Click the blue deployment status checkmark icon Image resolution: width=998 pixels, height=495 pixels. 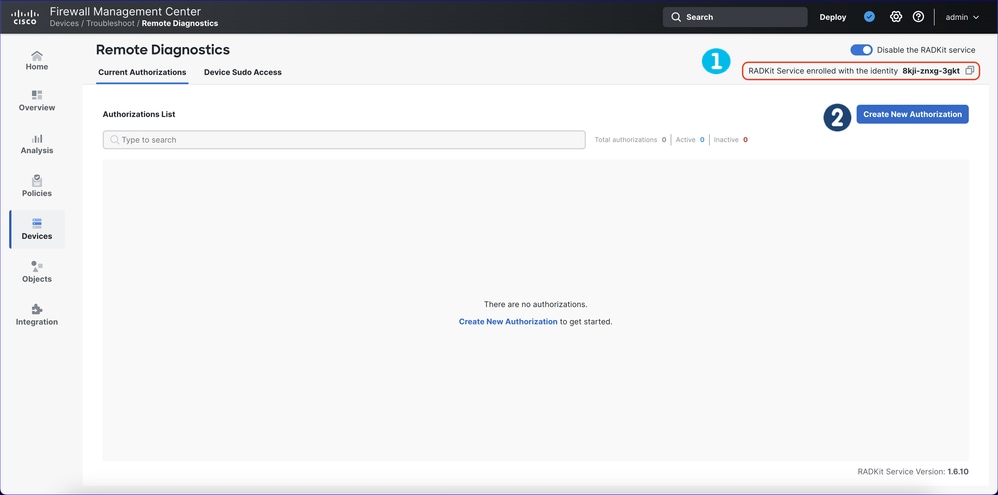(x=869, y=17)
